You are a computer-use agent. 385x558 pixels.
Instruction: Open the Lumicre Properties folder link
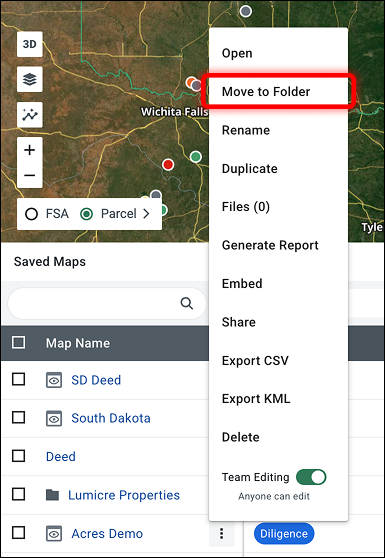pyautogui.click(x=124, y=495)
